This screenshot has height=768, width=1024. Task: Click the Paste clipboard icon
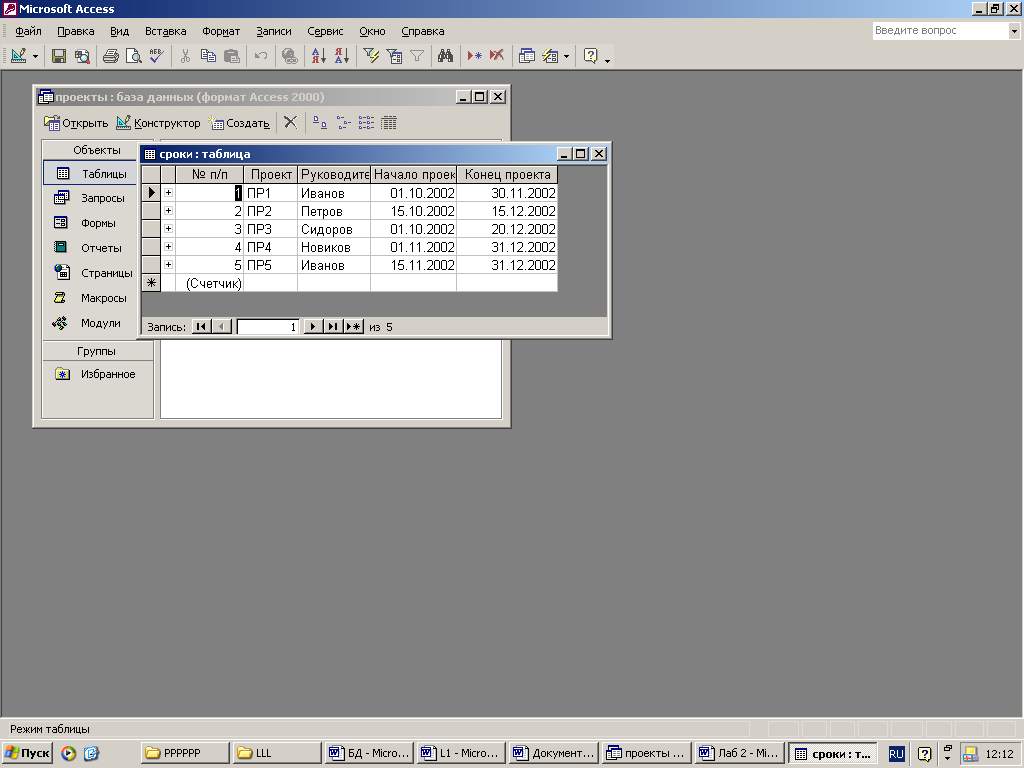232,56
